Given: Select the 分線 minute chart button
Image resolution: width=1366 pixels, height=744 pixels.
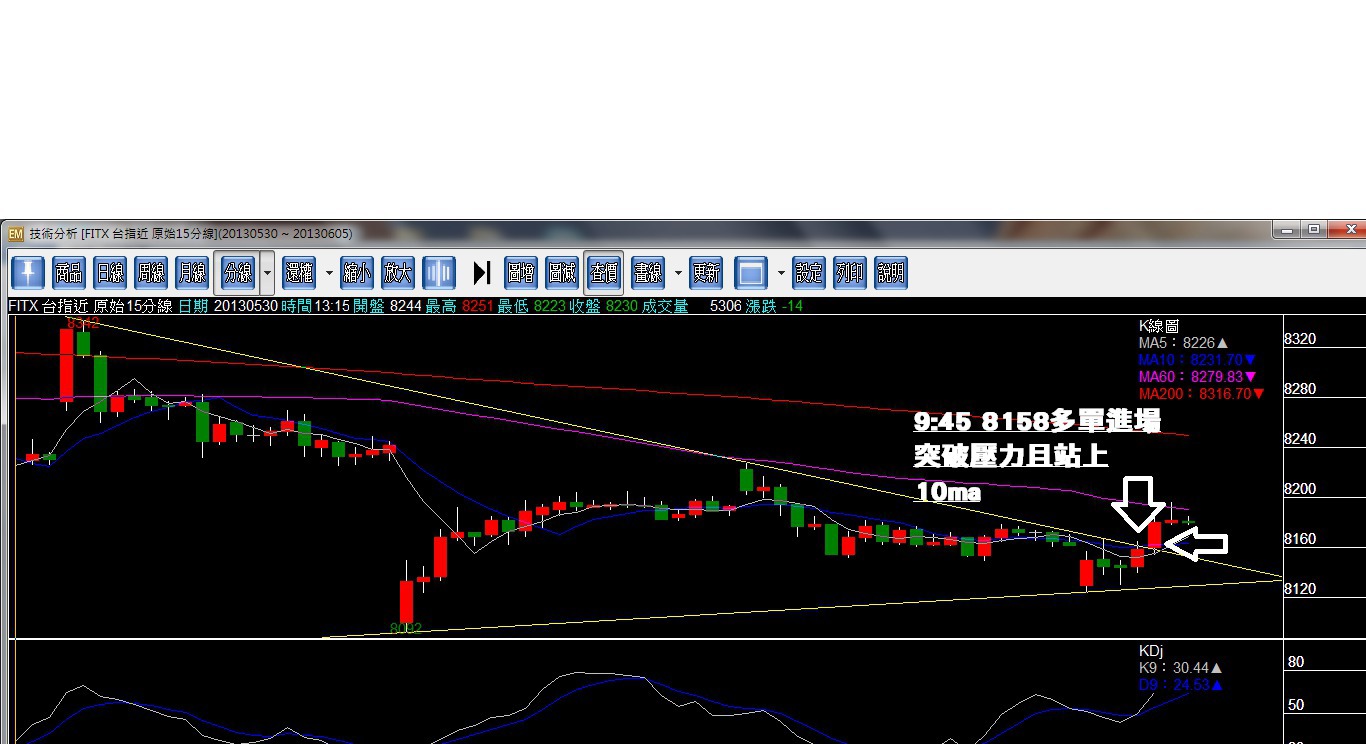Looking at the screenshot, I should [x=237, y=272].
